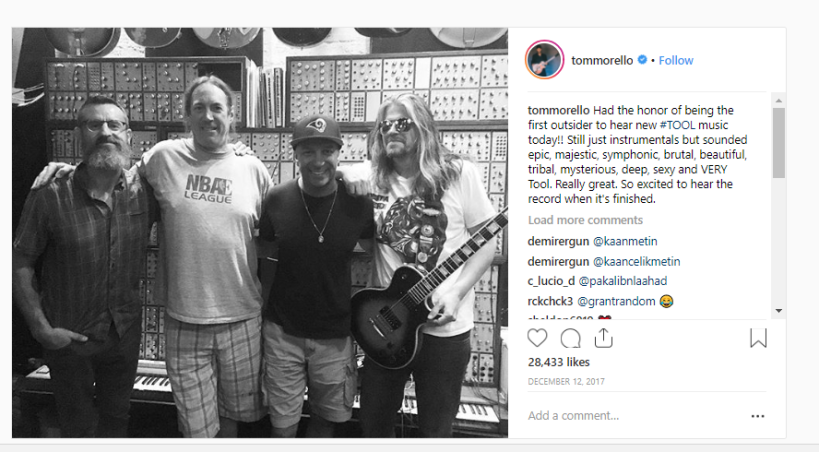
Task: Open mention @kaancelikmetin
Action: point(636,261)
